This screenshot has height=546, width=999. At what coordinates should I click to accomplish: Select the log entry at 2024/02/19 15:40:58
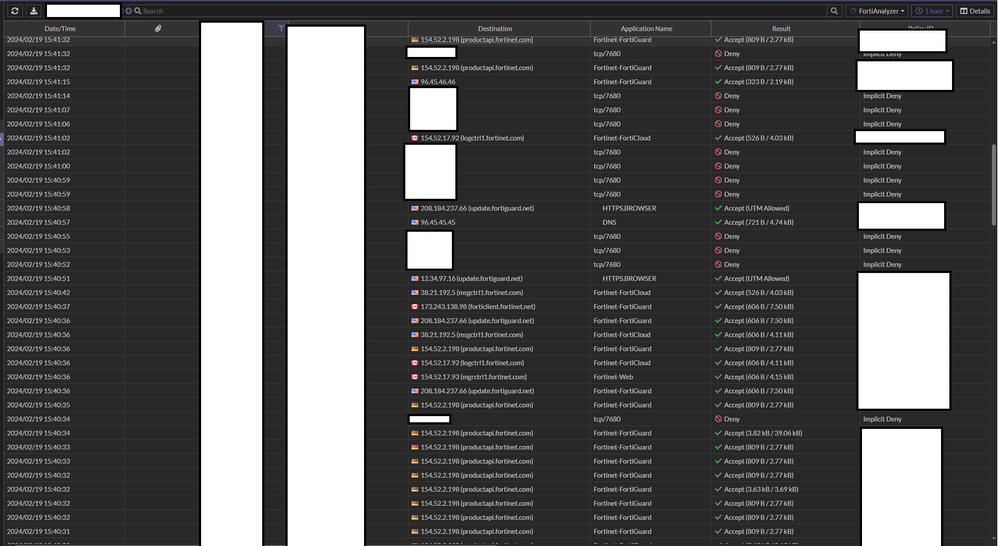pos(497,208)
